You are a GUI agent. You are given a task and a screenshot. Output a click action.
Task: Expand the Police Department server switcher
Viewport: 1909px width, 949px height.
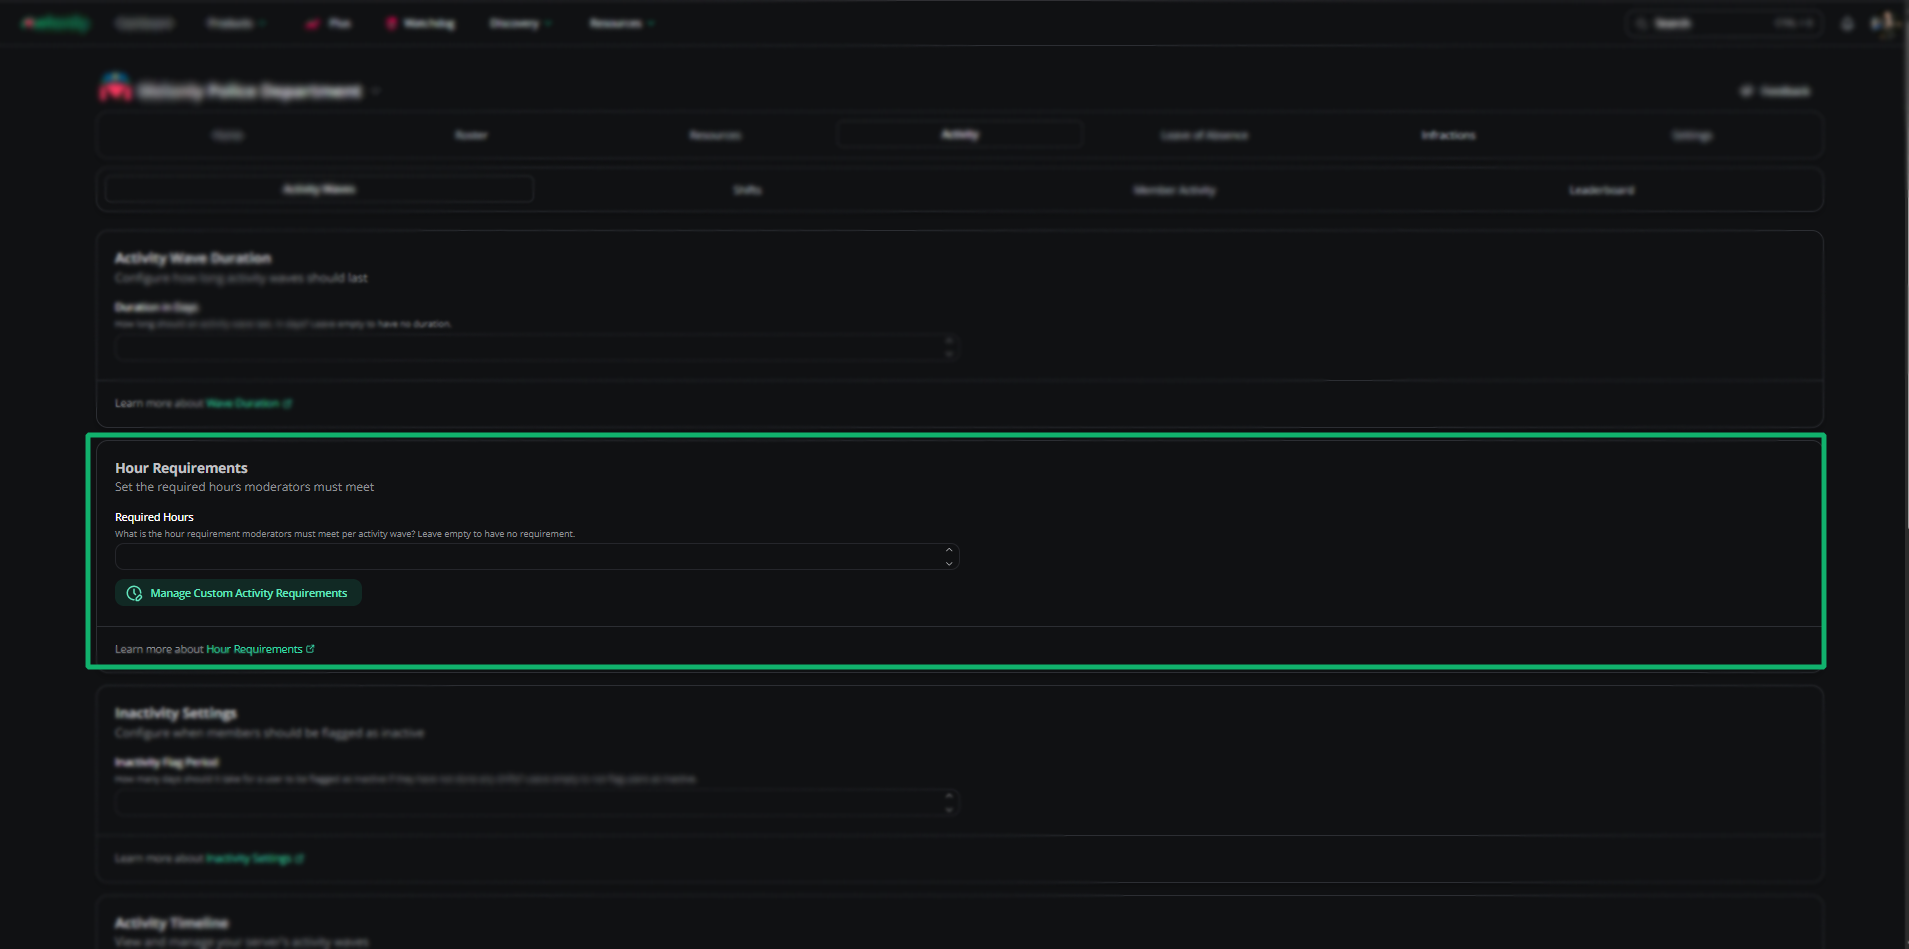click(240, 91)
